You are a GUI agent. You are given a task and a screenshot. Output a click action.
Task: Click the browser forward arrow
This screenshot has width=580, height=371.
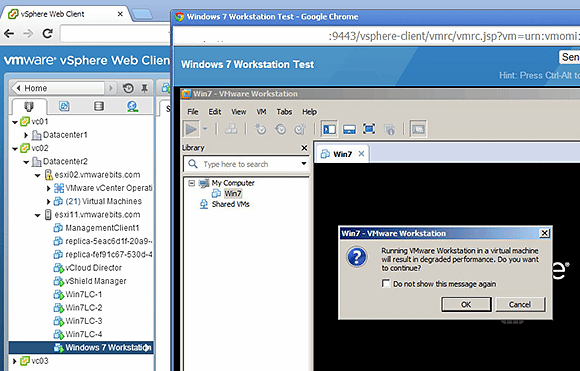(28, 34)
